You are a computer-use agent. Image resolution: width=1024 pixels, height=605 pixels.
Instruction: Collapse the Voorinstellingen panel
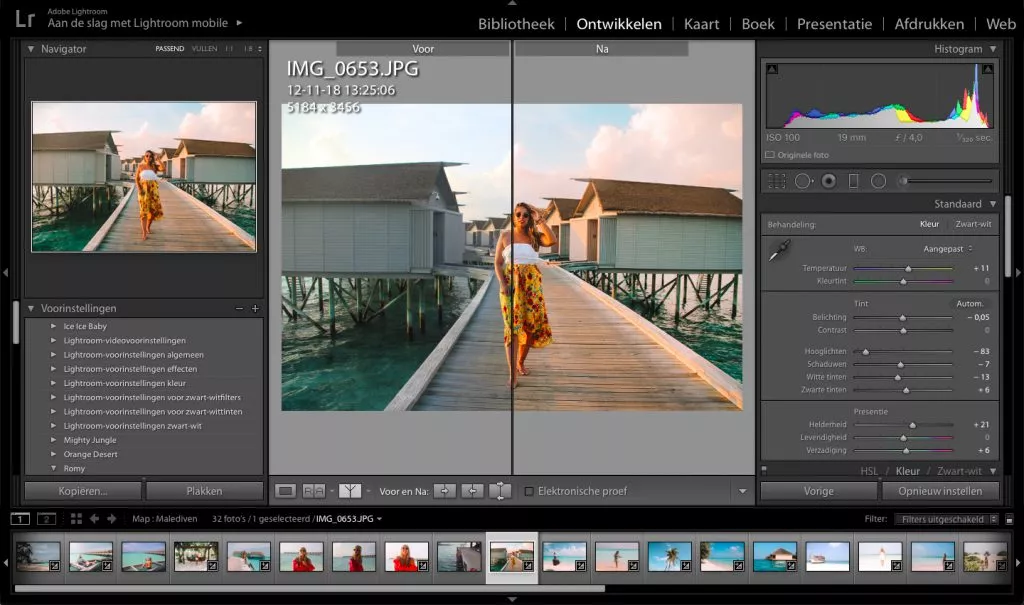pyautogui.click(x=31, y=308)
